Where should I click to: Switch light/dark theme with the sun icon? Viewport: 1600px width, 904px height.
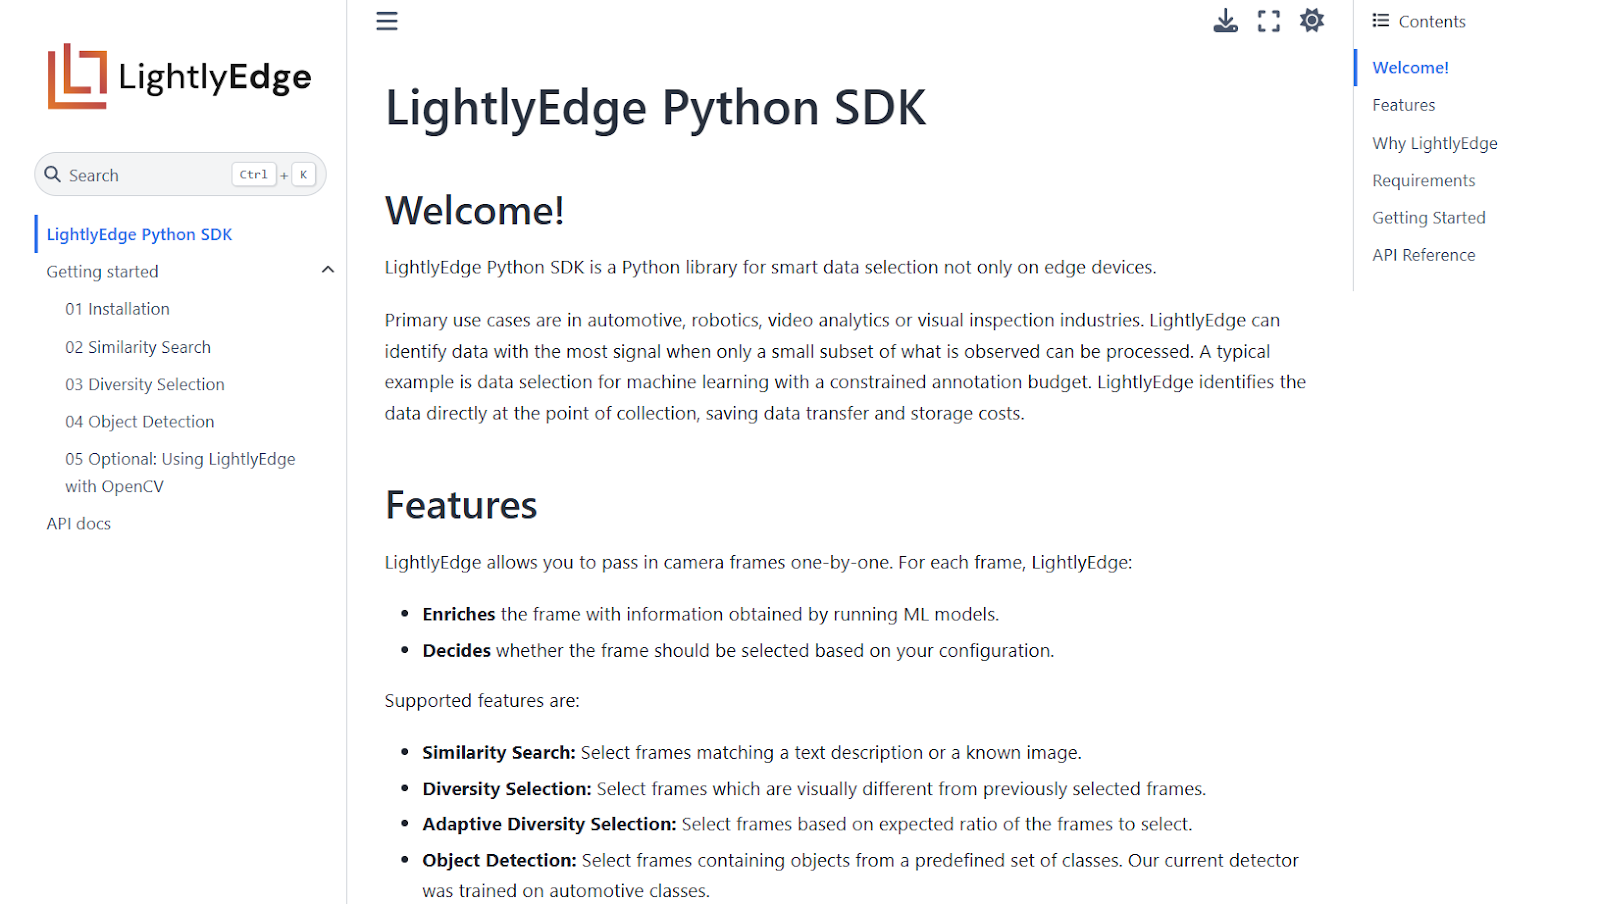(1312, 20)
